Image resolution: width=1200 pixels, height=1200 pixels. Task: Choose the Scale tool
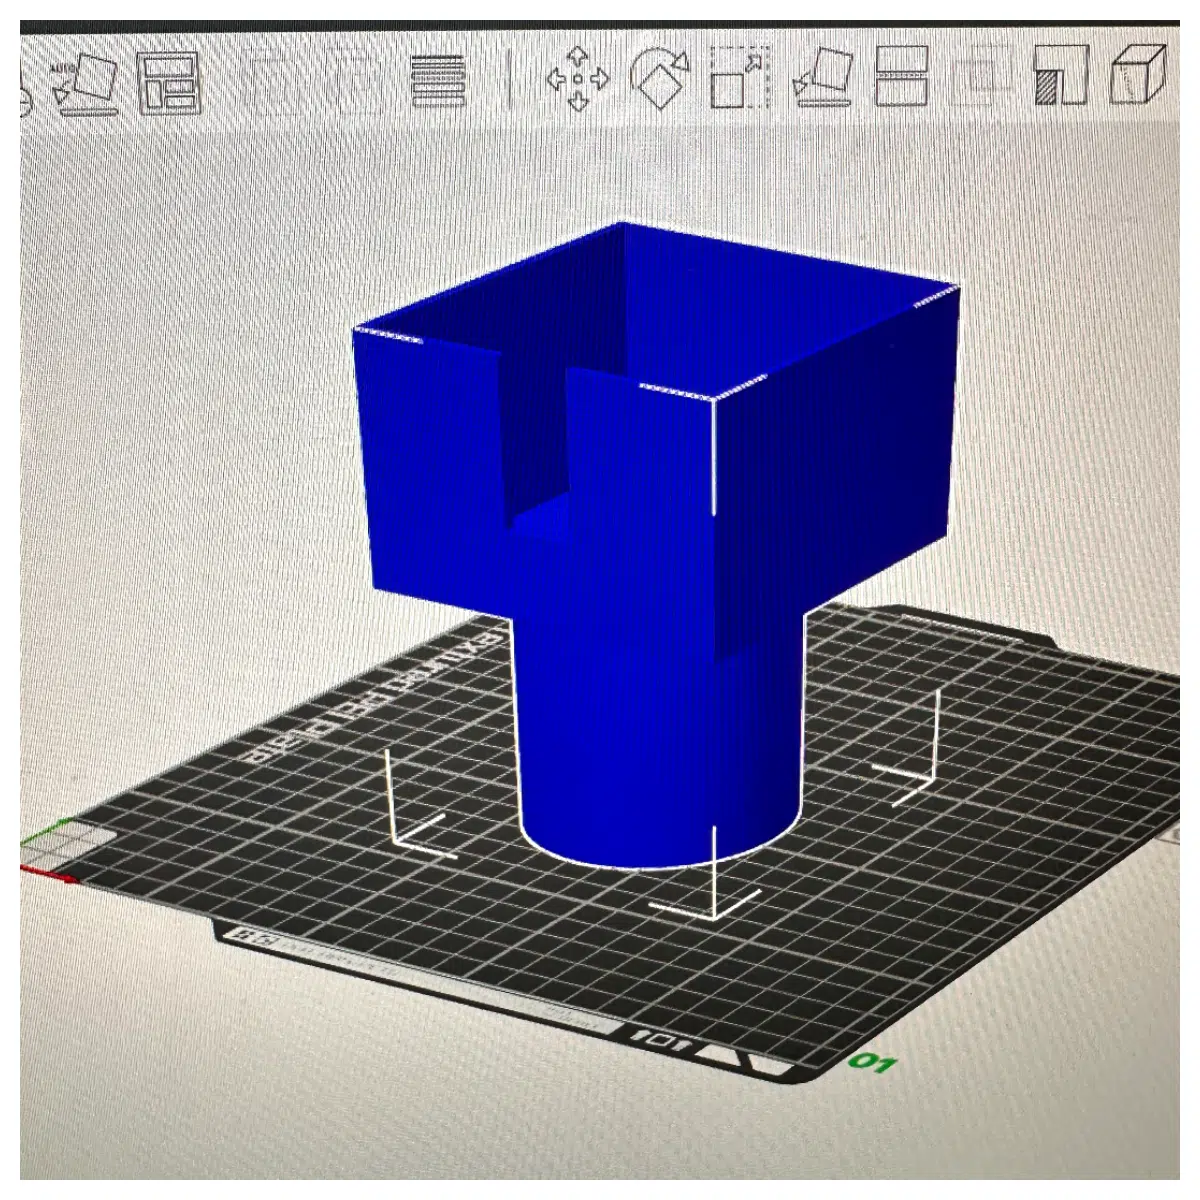point(740,76)
